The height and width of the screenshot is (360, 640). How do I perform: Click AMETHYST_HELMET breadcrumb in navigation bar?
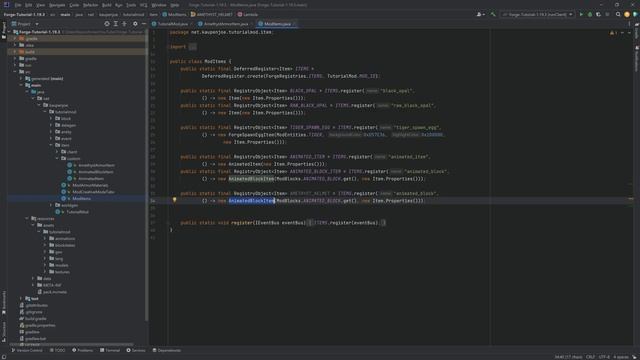pos(211,14)
